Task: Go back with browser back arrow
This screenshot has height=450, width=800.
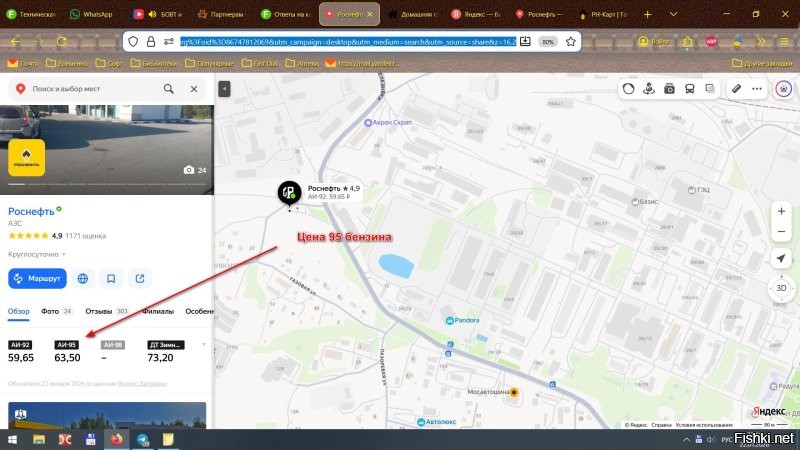Action: 15,42
